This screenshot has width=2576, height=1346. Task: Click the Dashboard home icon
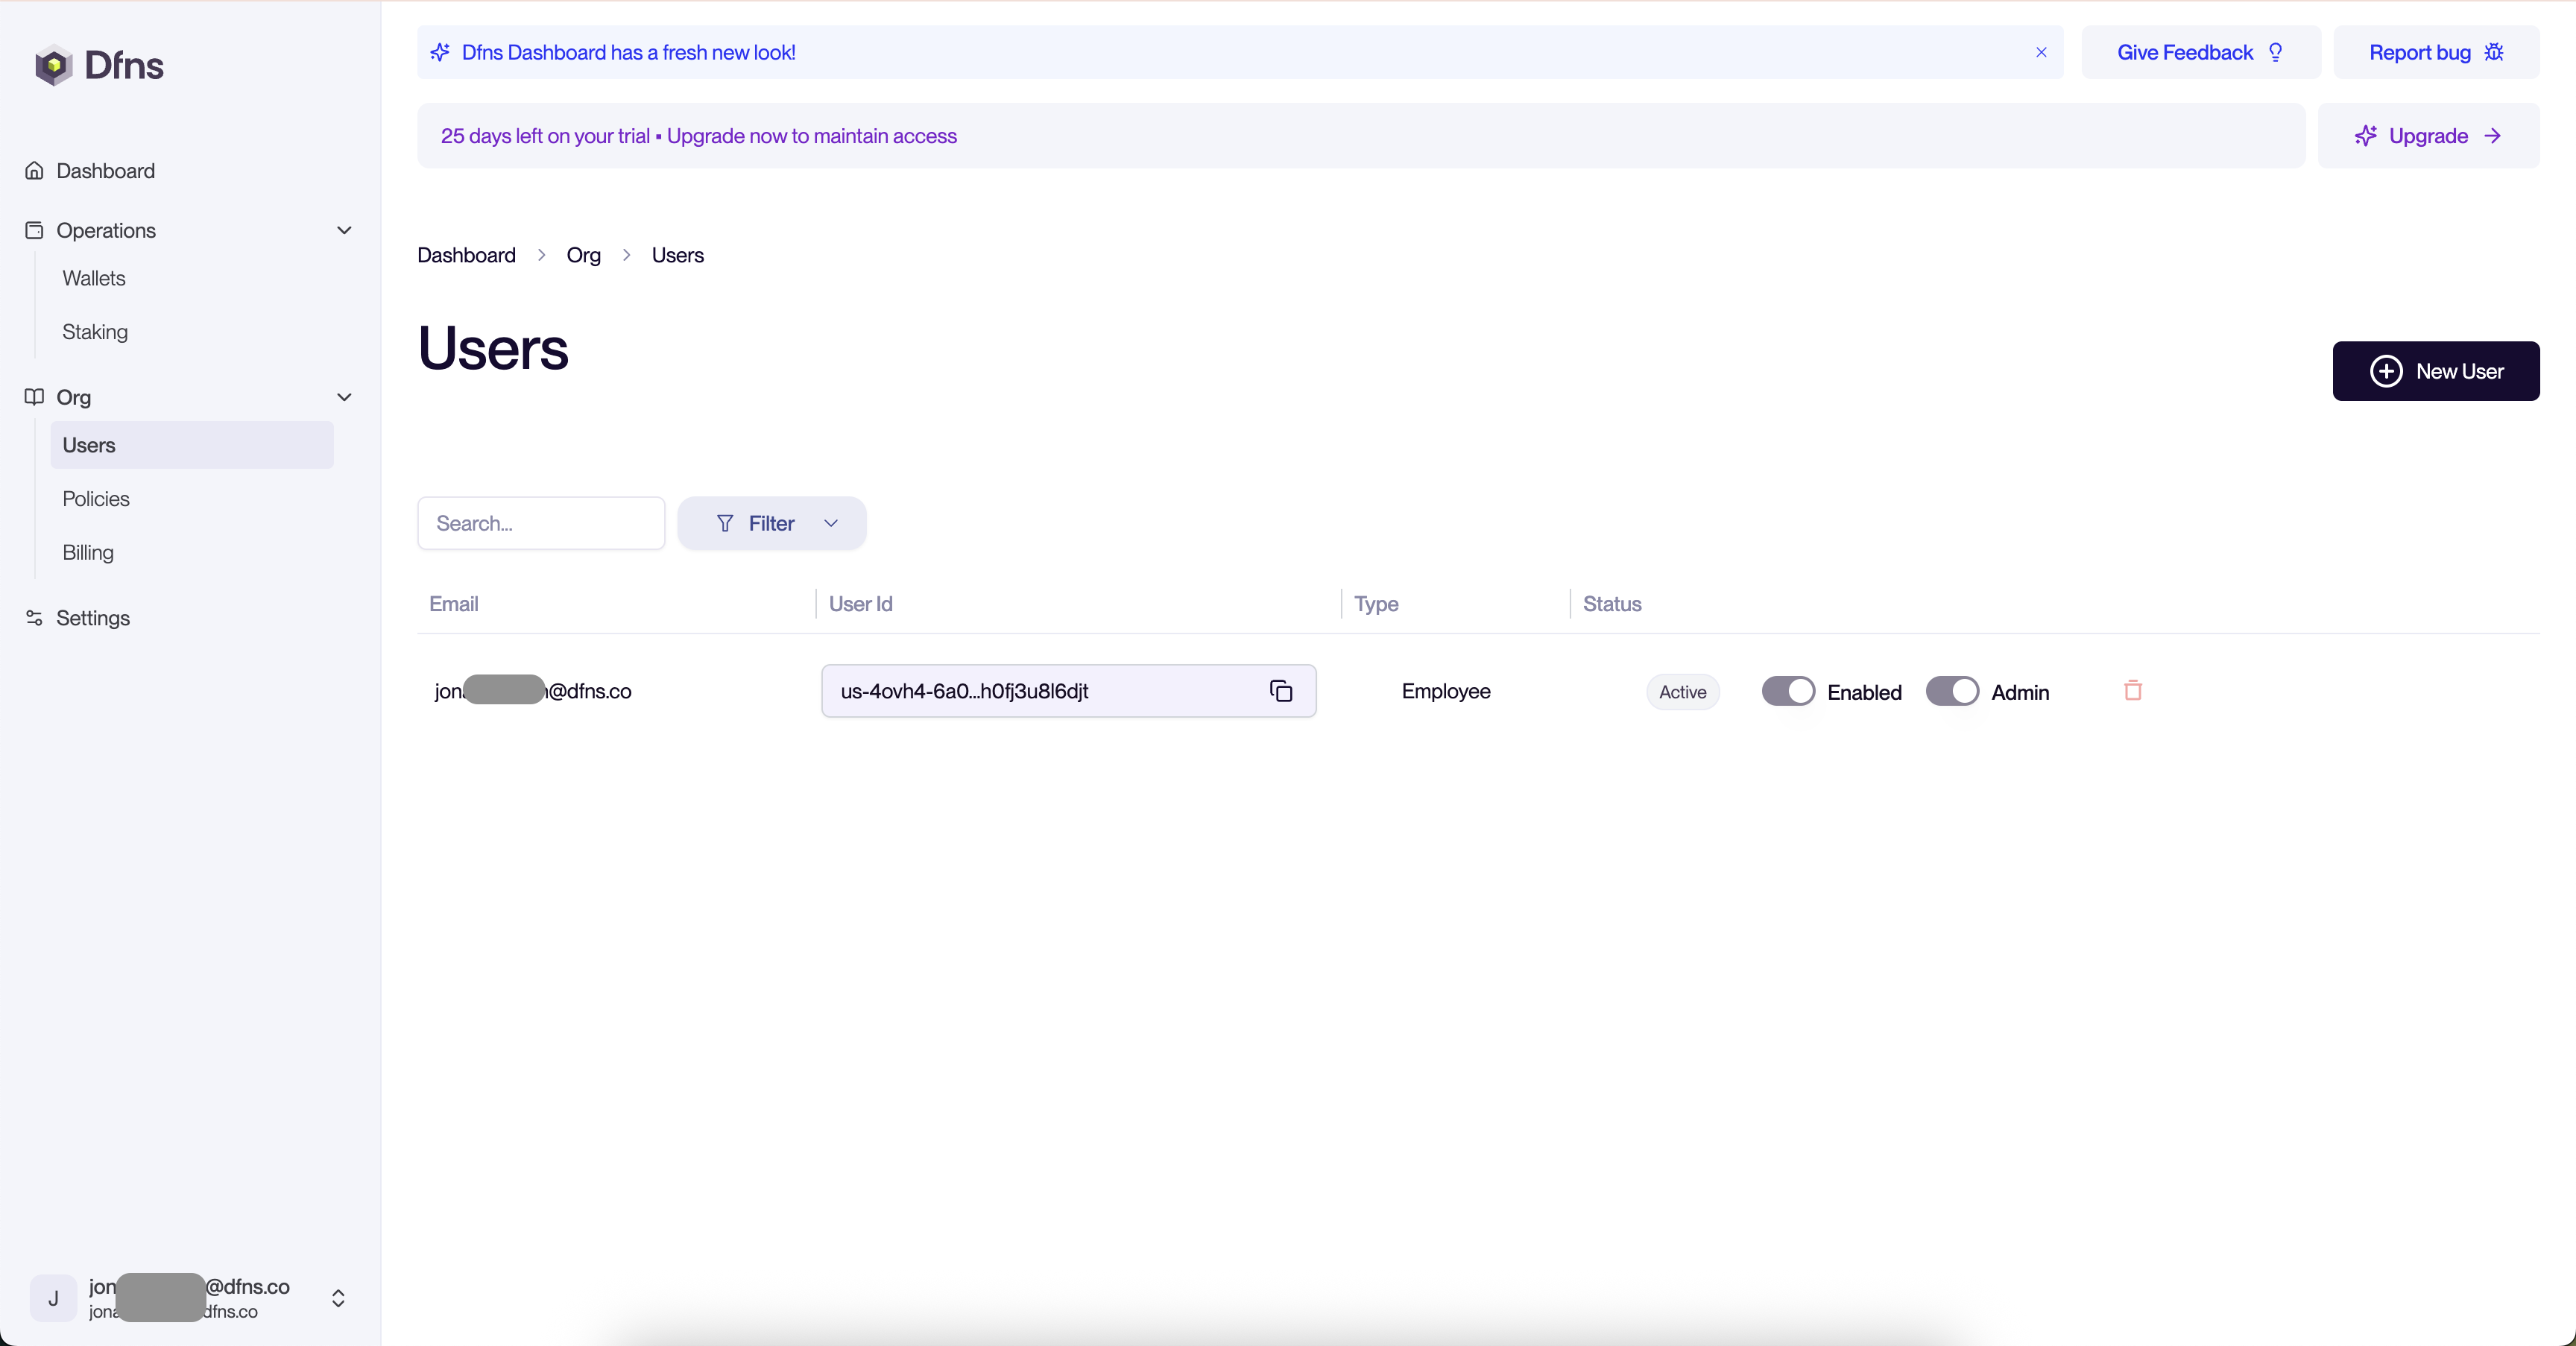(34, 171)
